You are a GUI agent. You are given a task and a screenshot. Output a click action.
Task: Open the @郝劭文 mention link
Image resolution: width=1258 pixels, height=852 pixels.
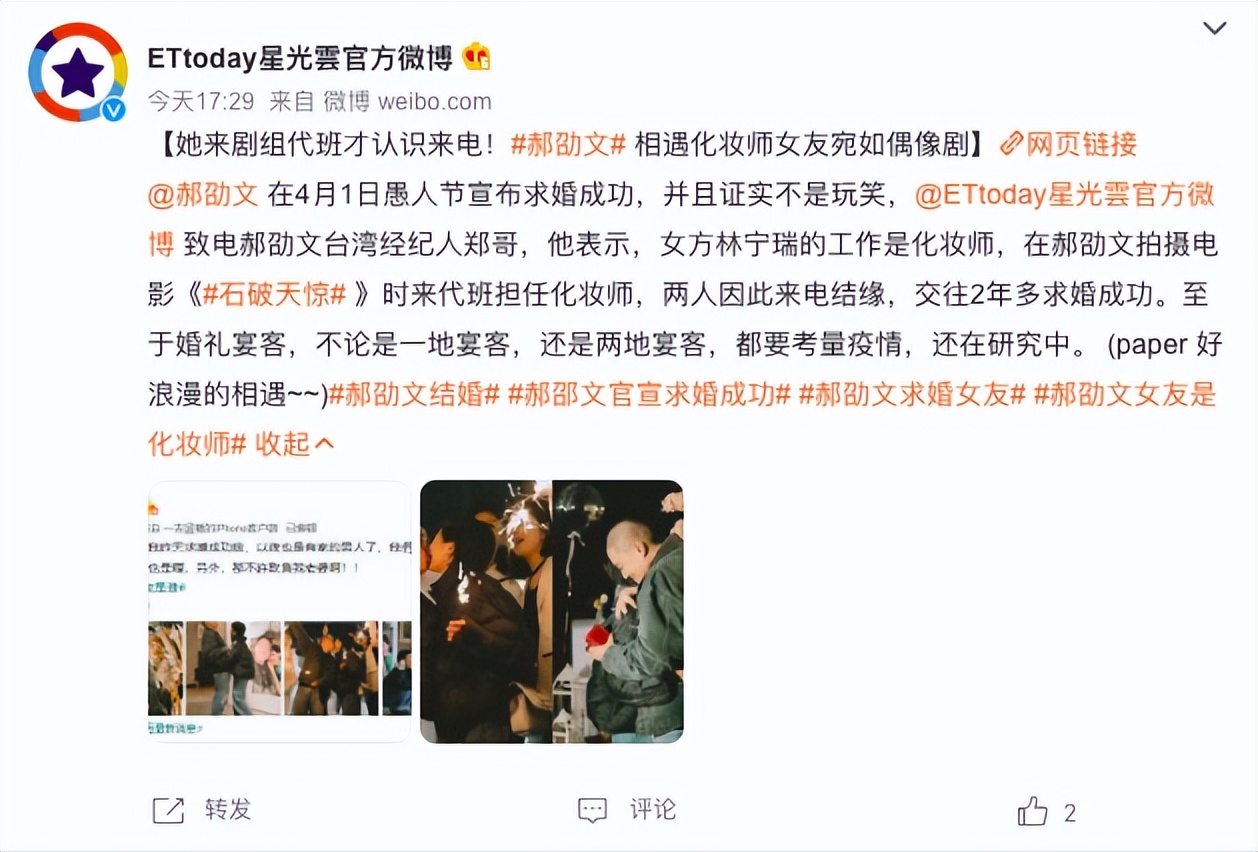203,195
